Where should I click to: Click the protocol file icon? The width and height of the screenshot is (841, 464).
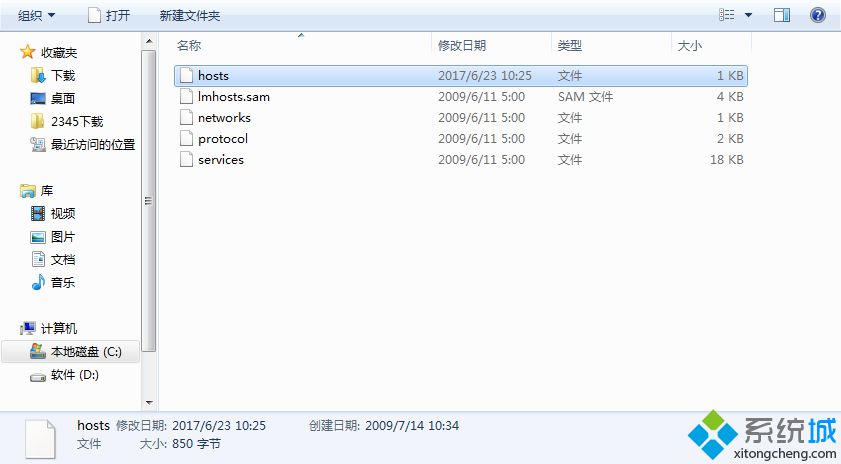(186, 138)
